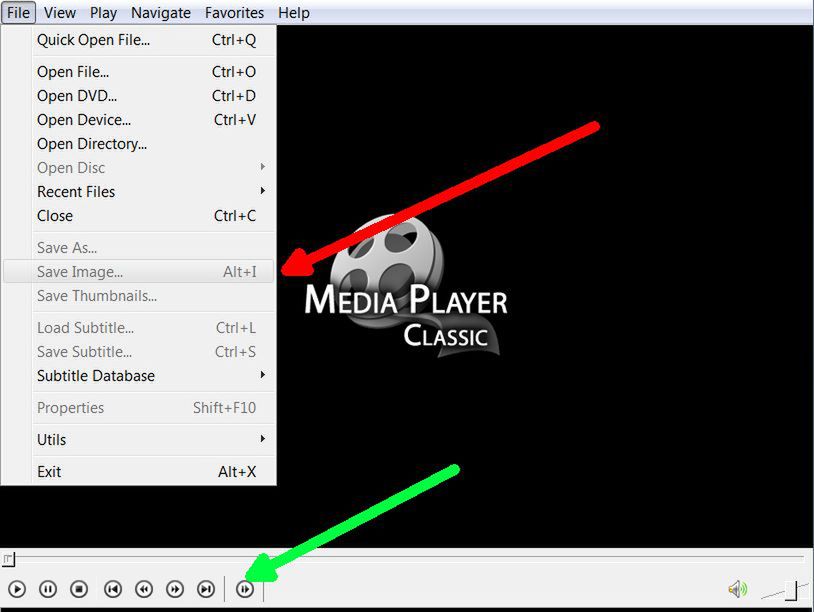Click the Pause playback button
The image size is (814, 612).
pyautogui.click(x=48, y=589)
